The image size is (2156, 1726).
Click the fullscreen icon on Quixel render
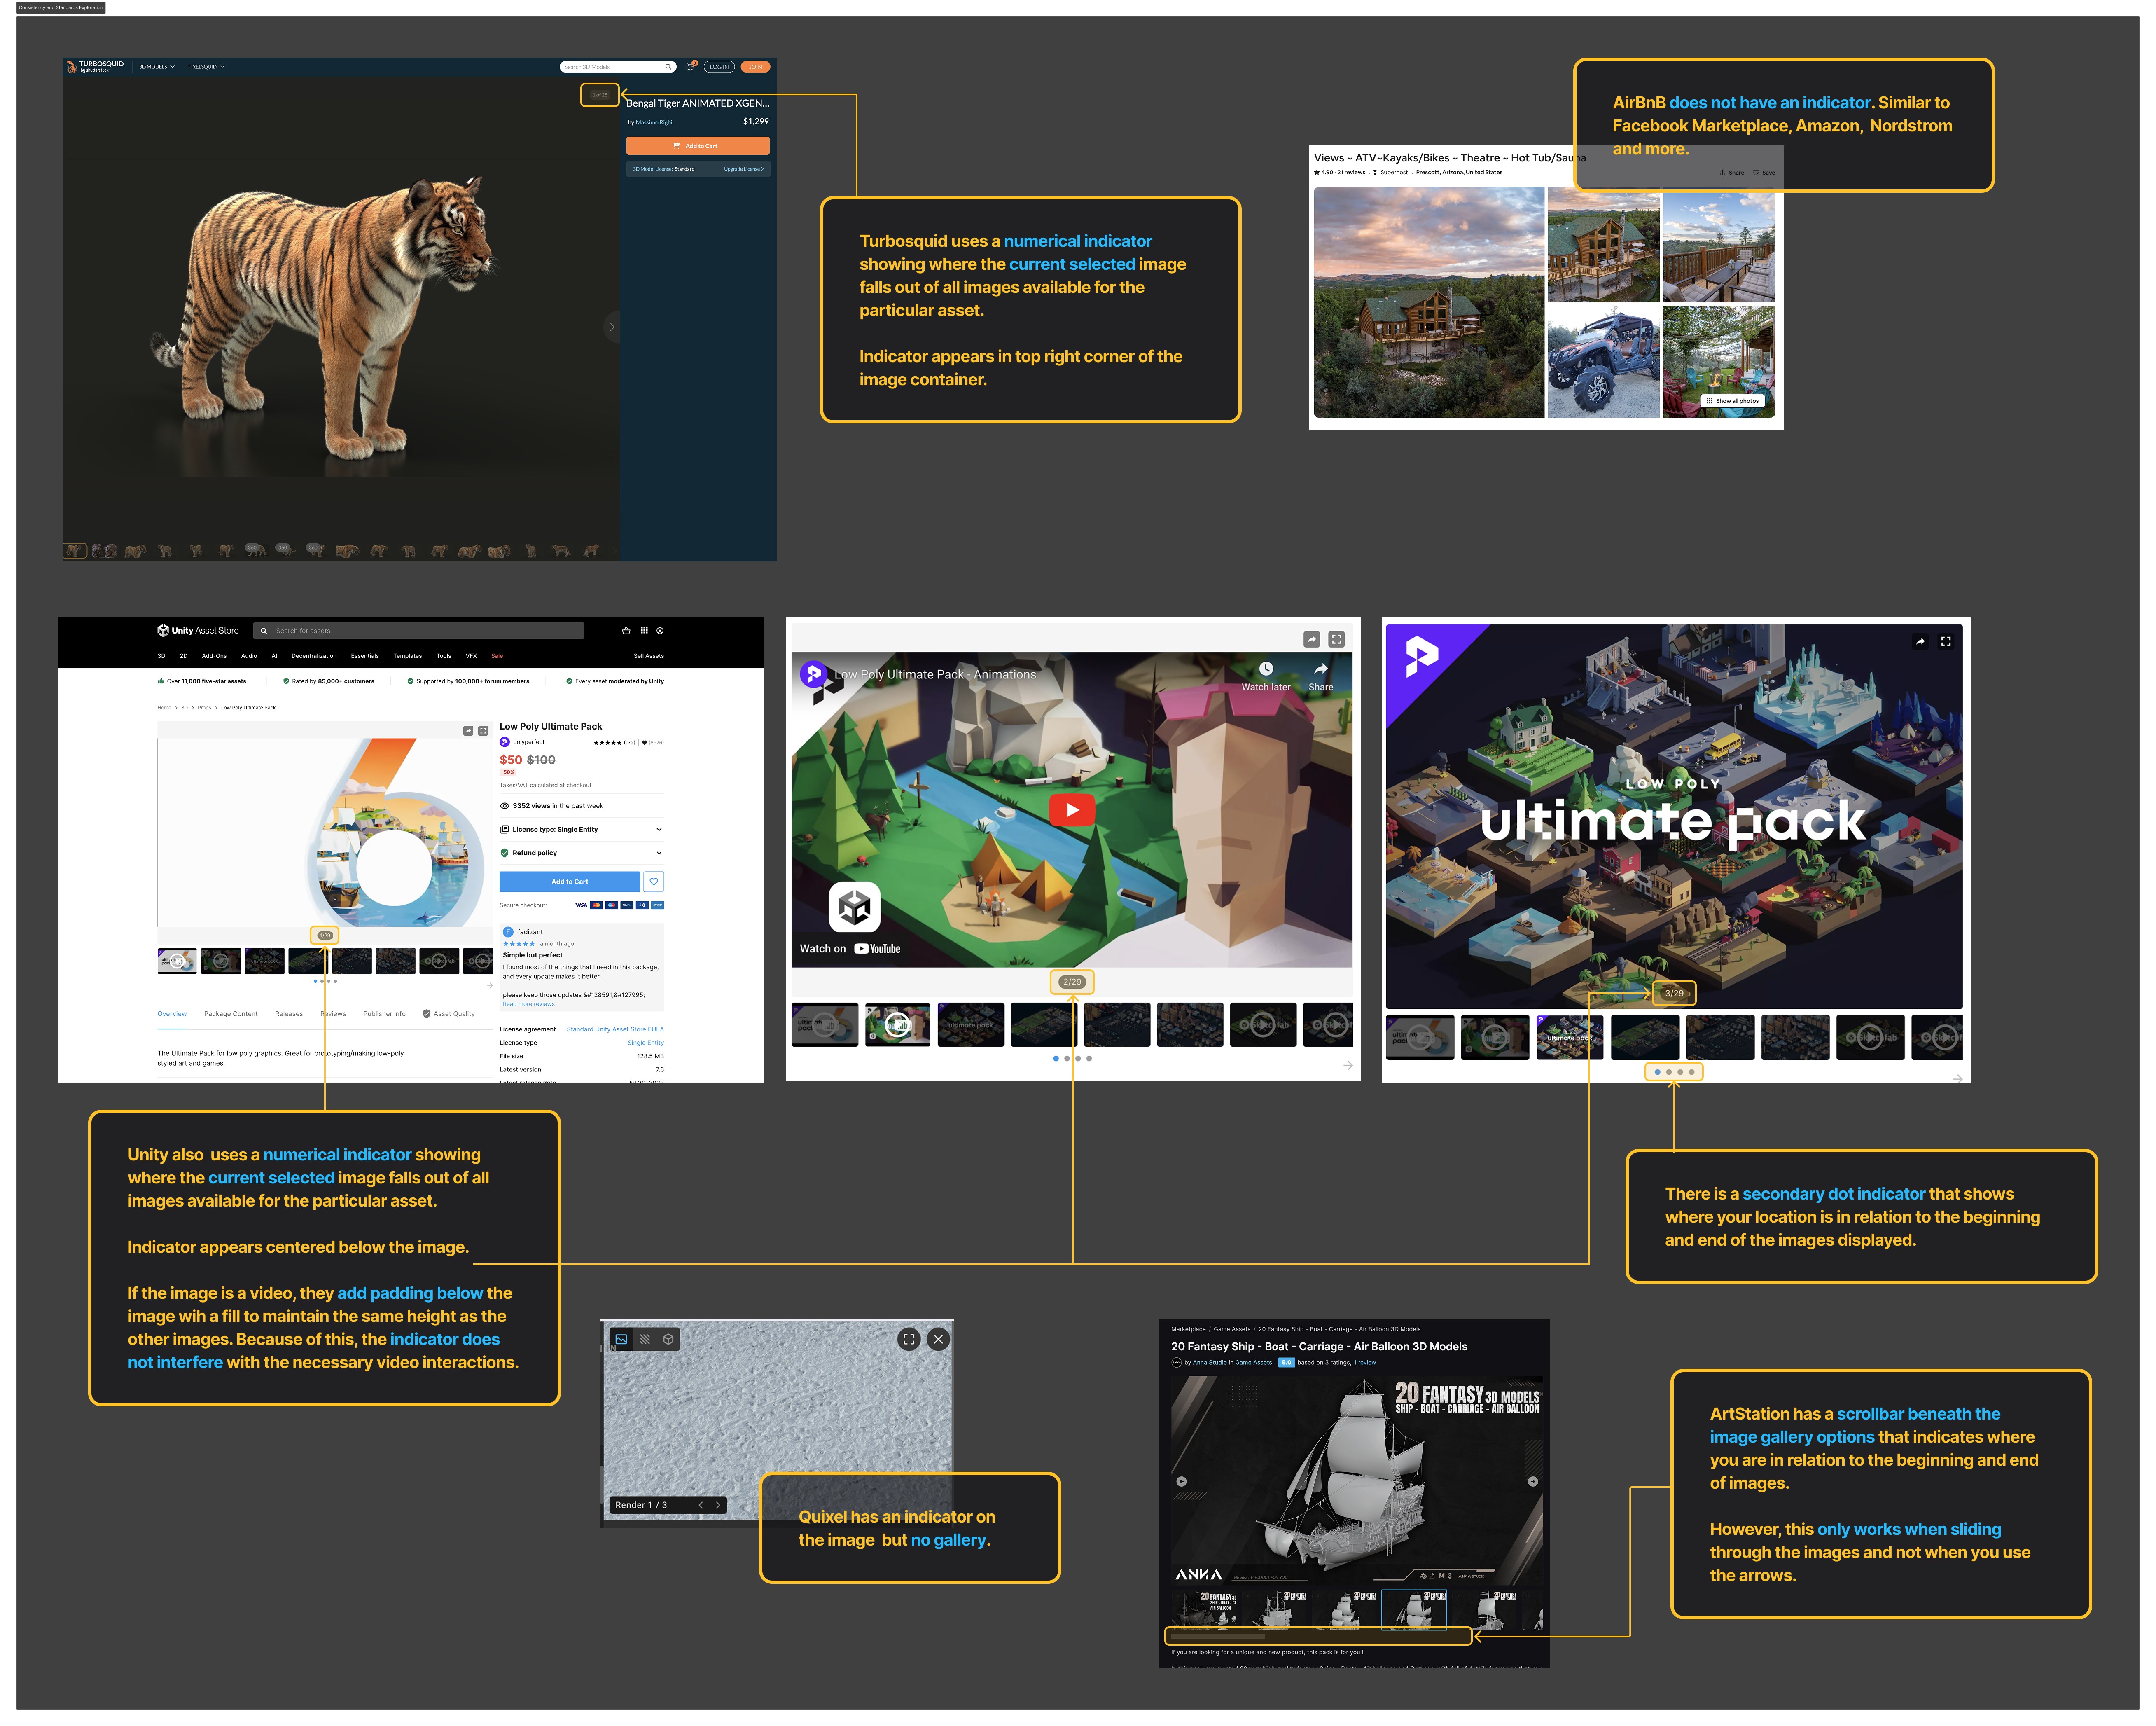click(x=908, y=1339)
